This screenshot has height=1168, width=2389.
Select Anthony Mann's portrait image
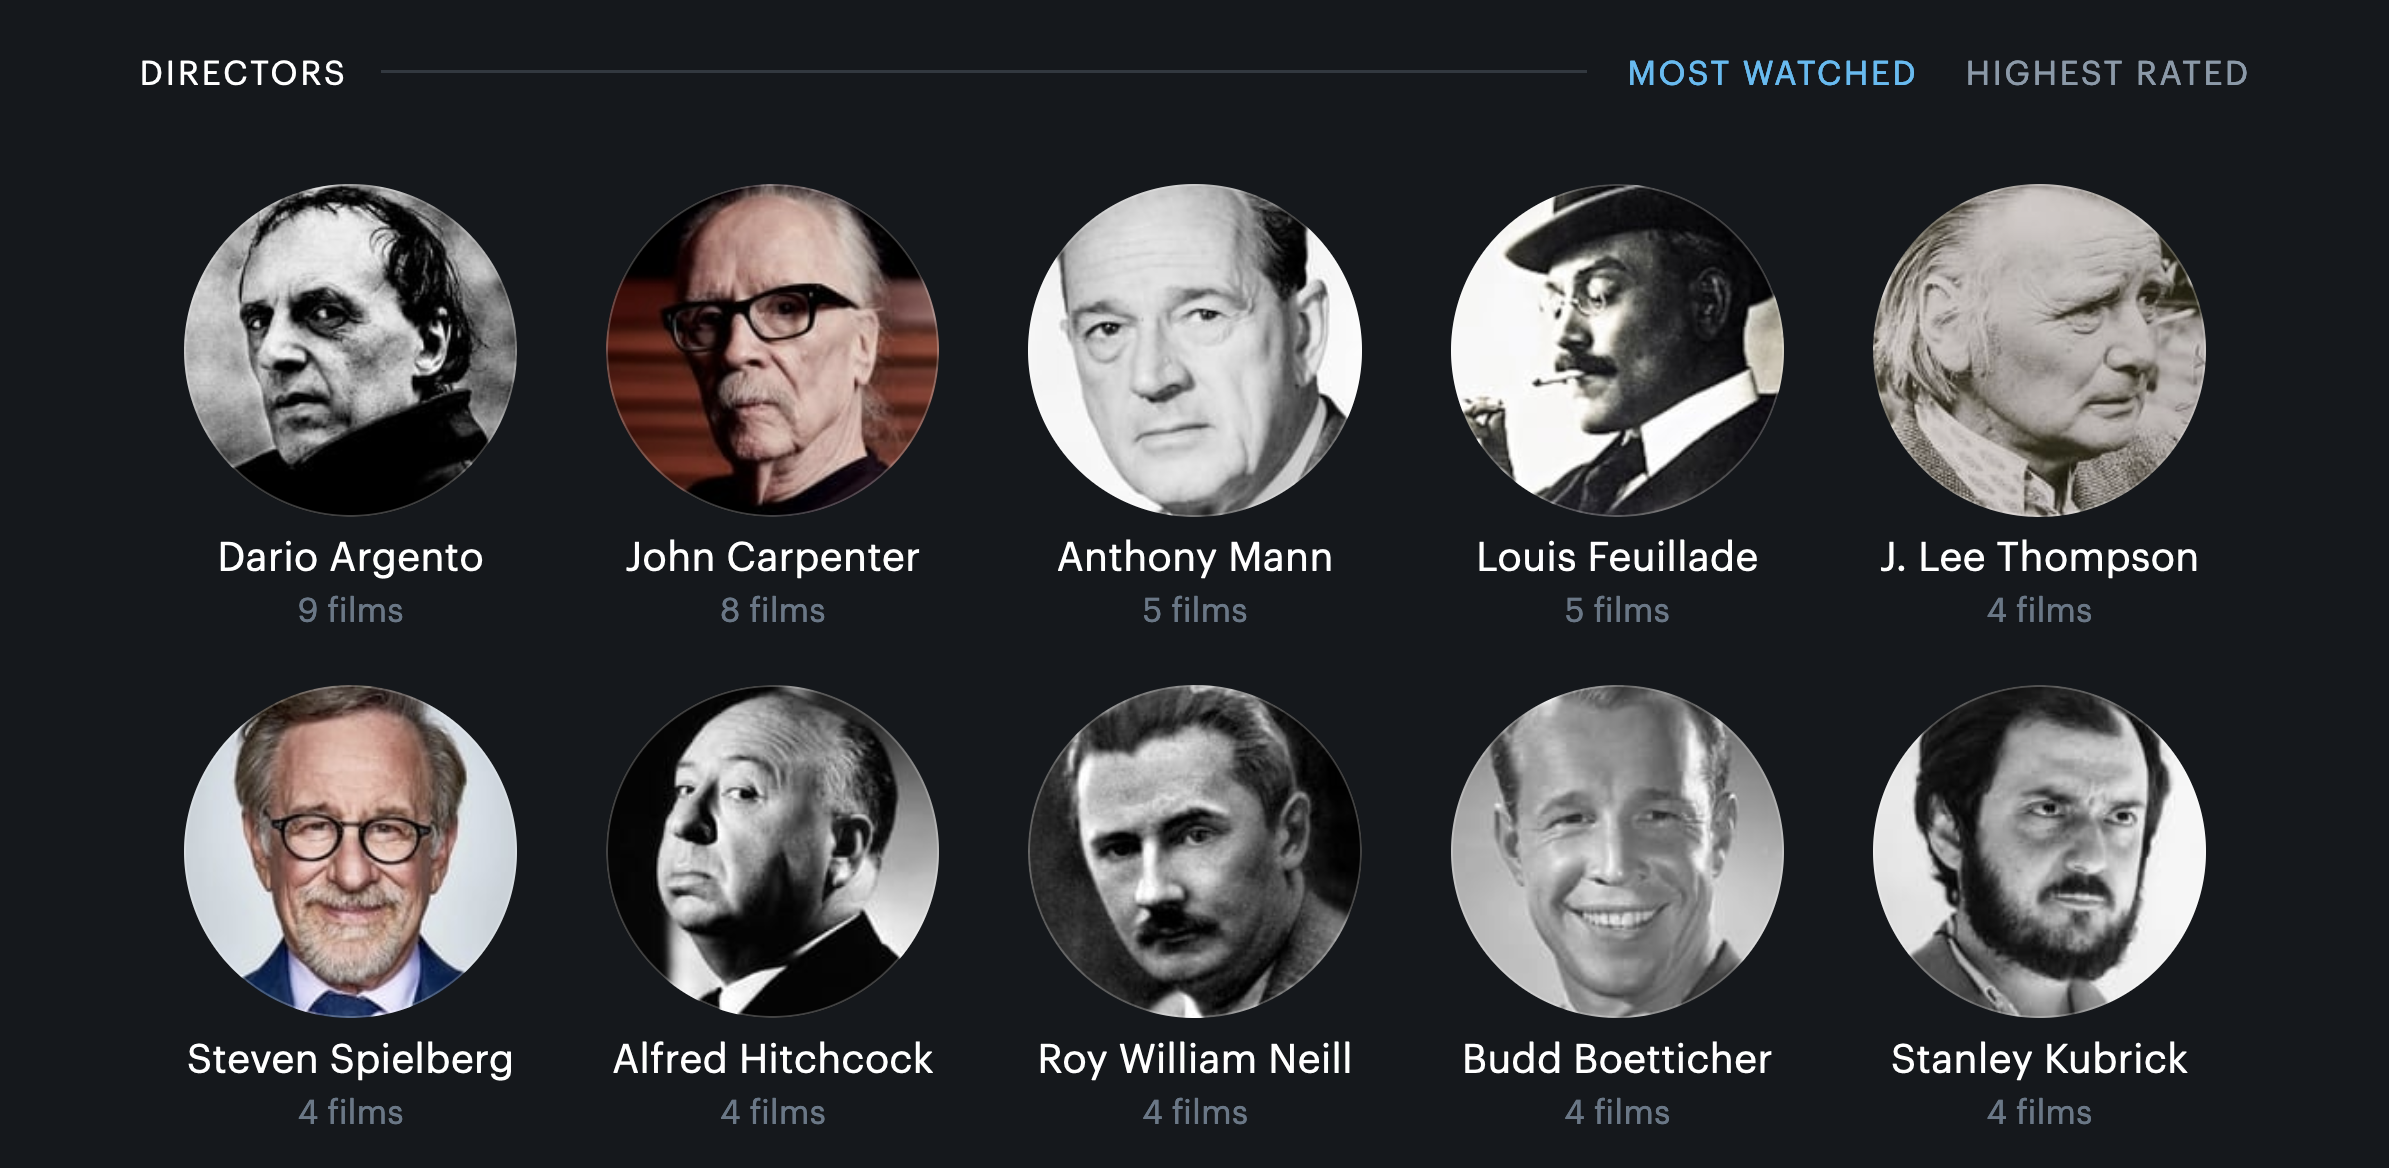tap(1194, 350)
